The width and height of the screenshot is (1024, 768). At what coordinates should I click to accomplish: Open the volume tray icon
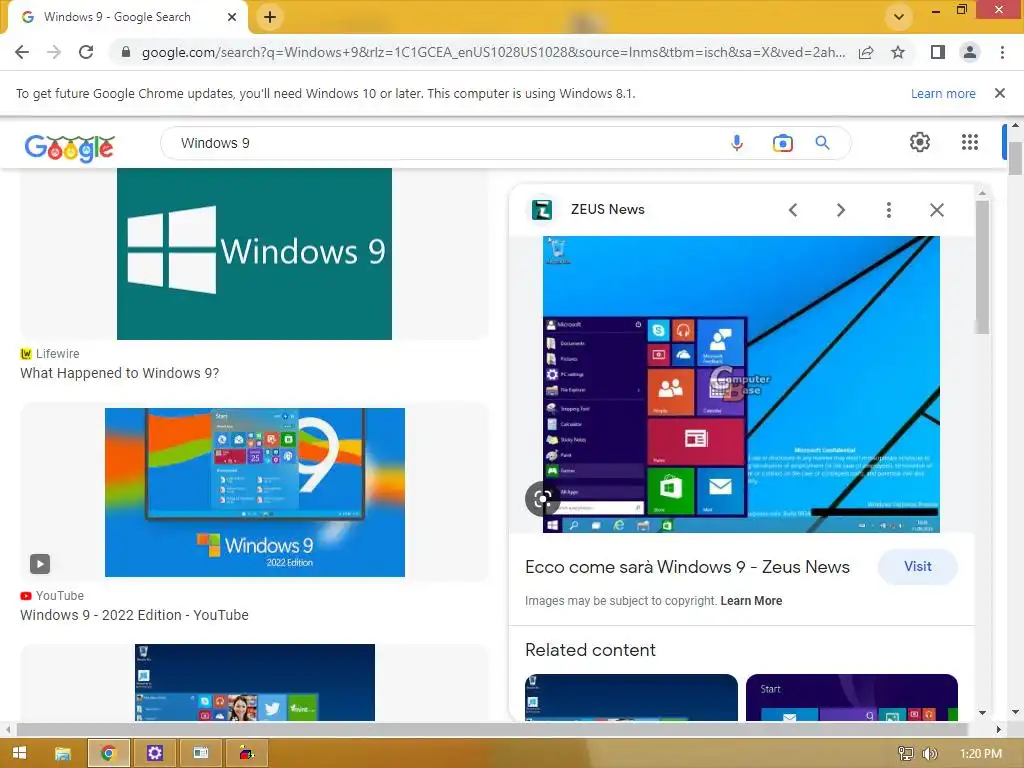pyautogui.click(x=929, y=754)
